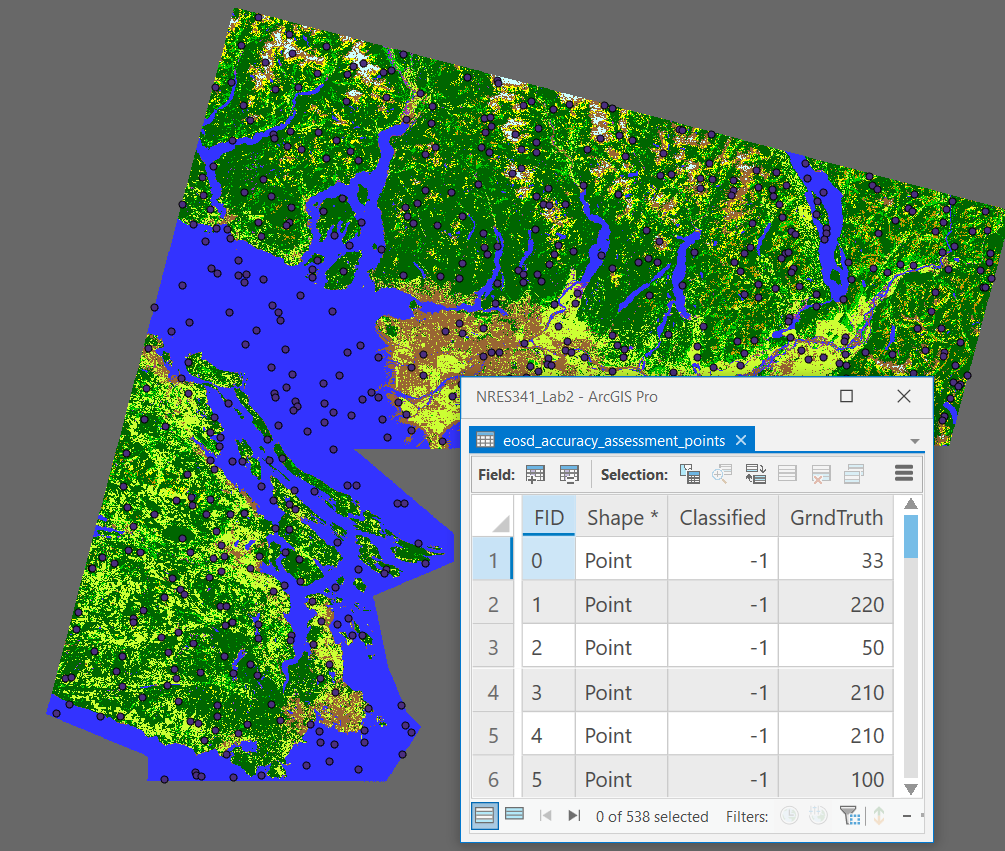This screenshot has height=851, width=1005.
Task: Select row 3 using its row header
Action: 493,648
